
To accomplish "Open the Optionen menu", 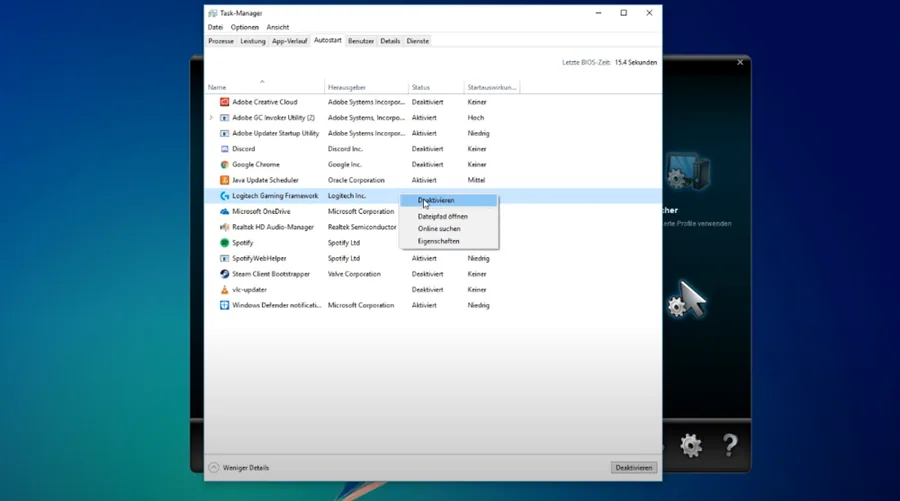I will [245, 27].
